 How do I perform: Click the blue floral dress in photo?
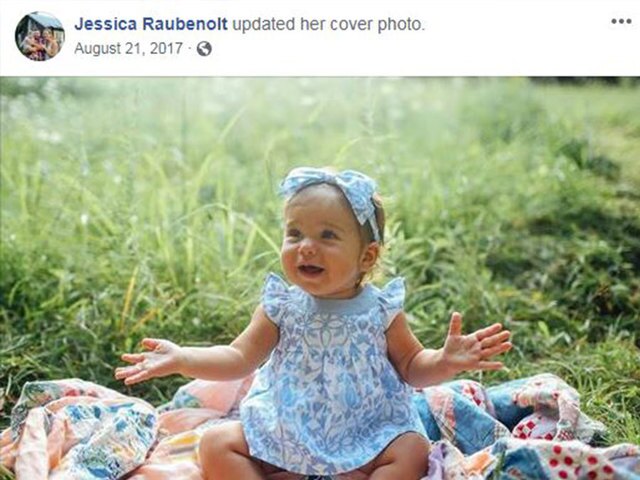tap(331, 376)
